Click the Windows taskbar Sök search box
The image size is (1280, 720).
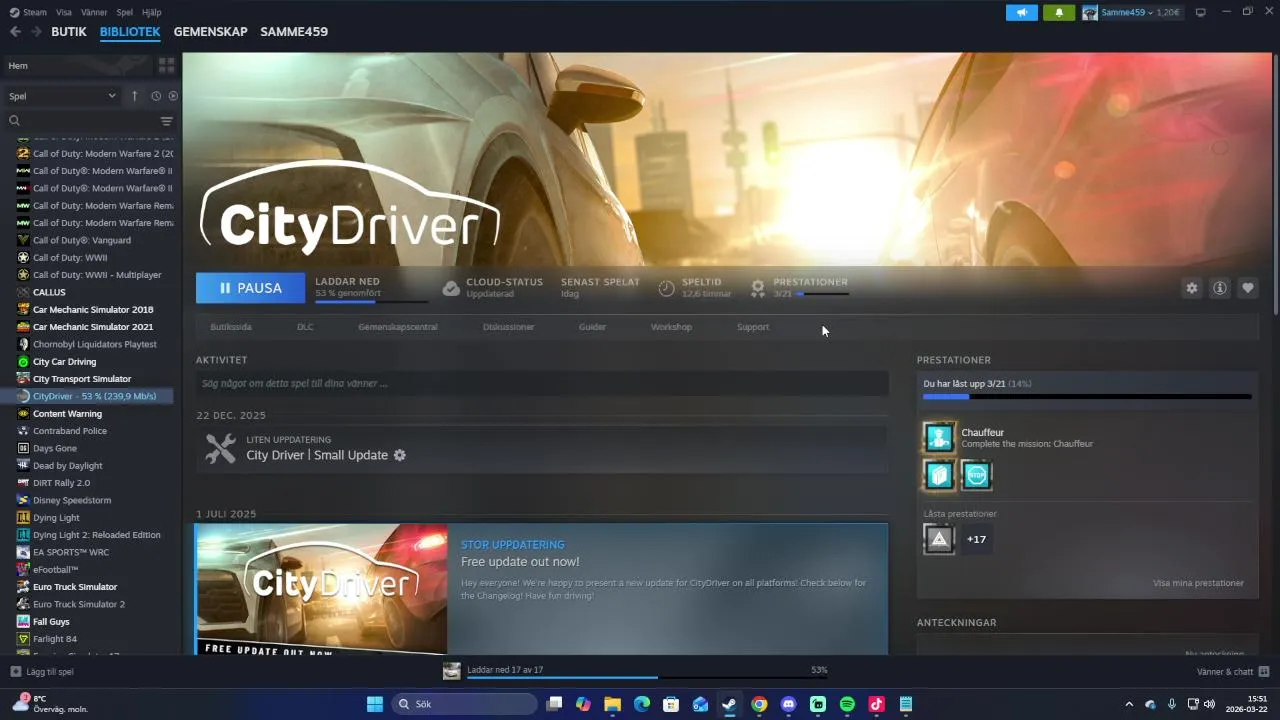[464, 704]
